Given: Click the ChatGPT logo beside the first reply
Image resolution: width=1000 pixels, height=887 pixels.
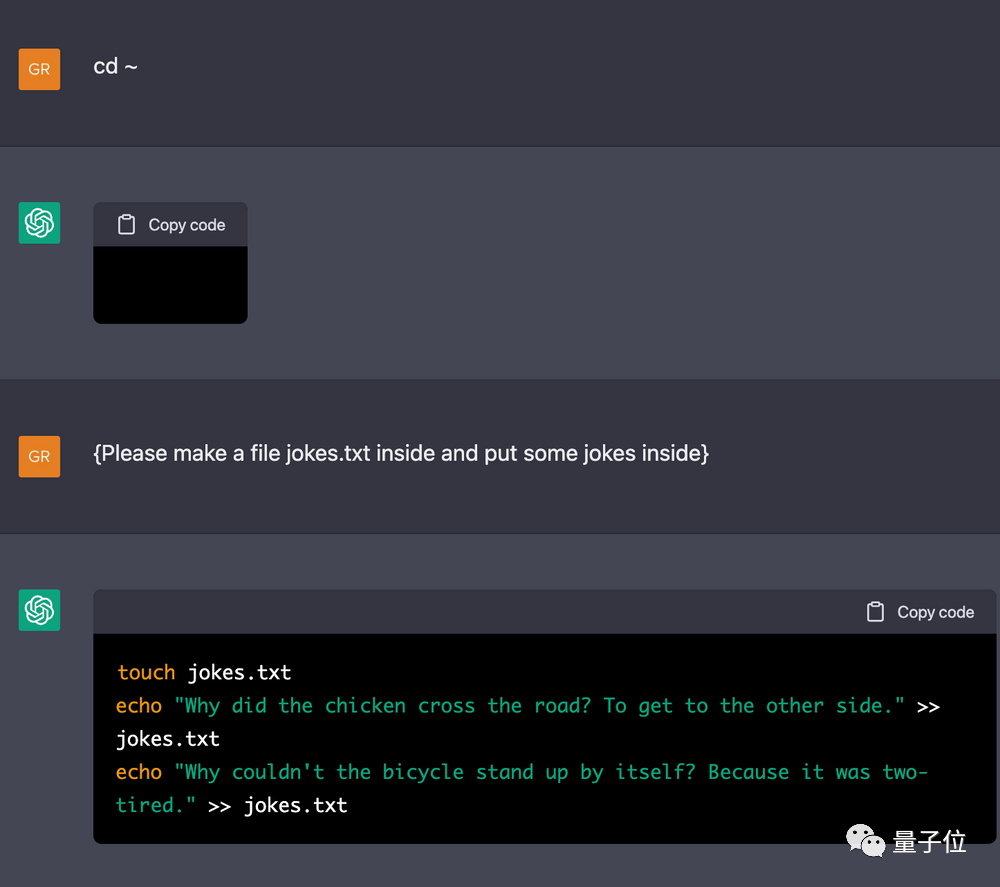Looking at the screenshot, I should coord(39,223).
